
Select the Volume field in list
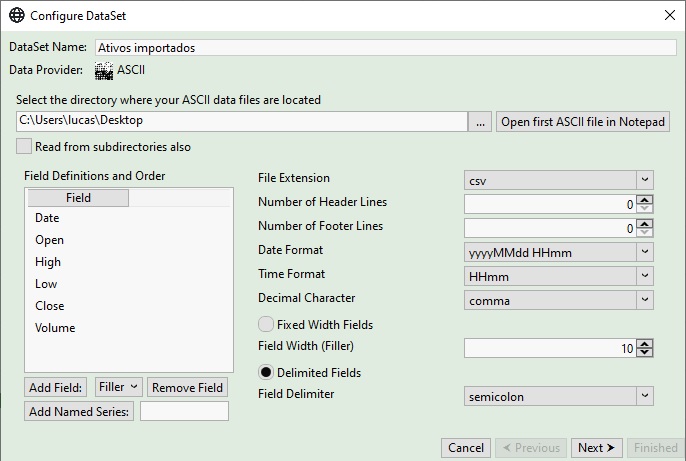point(55,328)
